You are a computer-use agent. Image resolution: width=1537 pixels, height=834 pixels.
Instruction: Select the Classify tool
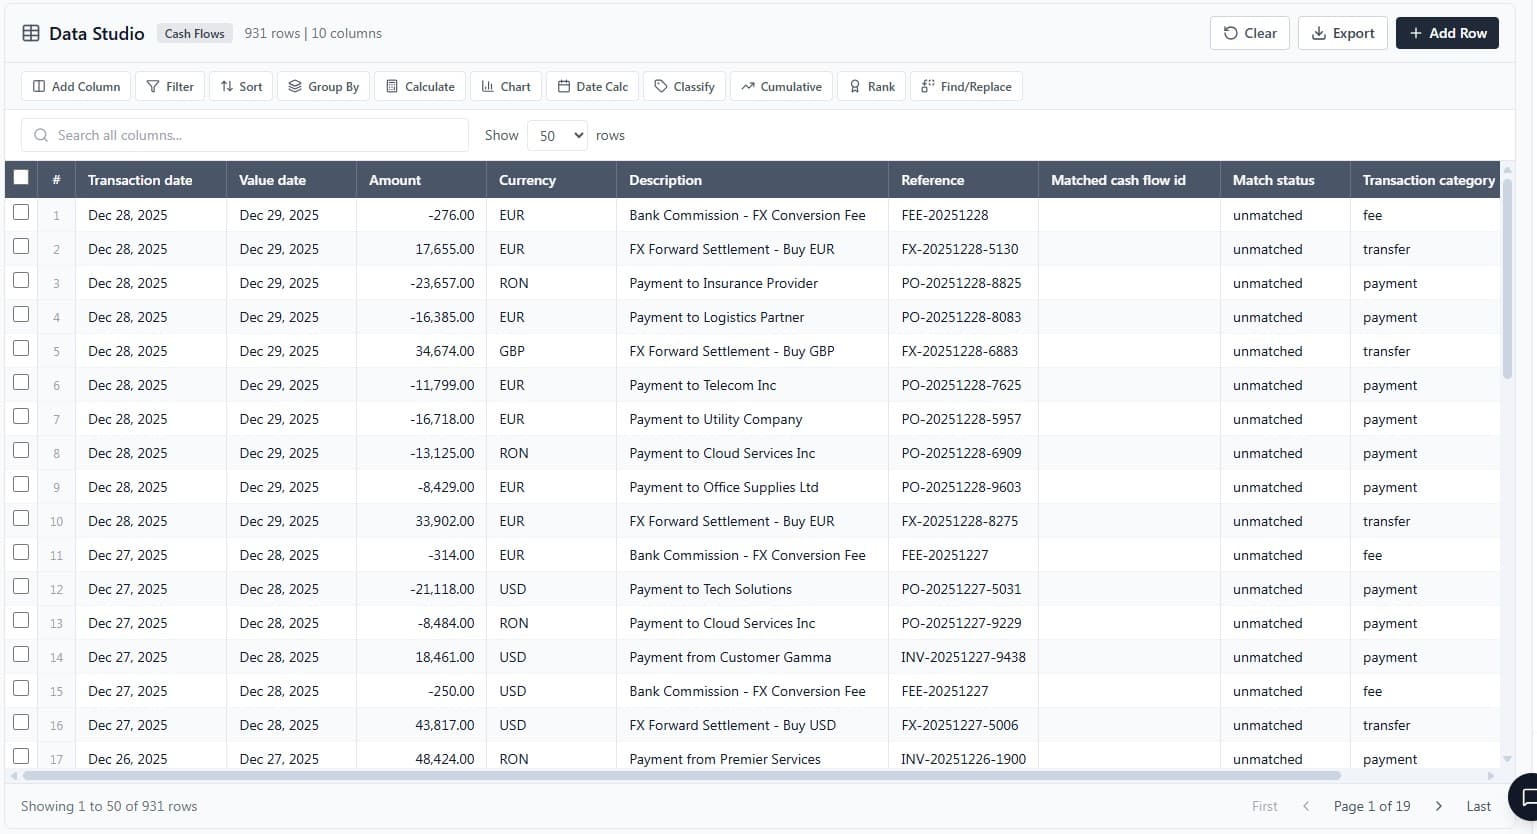click(x=684, y=86)
